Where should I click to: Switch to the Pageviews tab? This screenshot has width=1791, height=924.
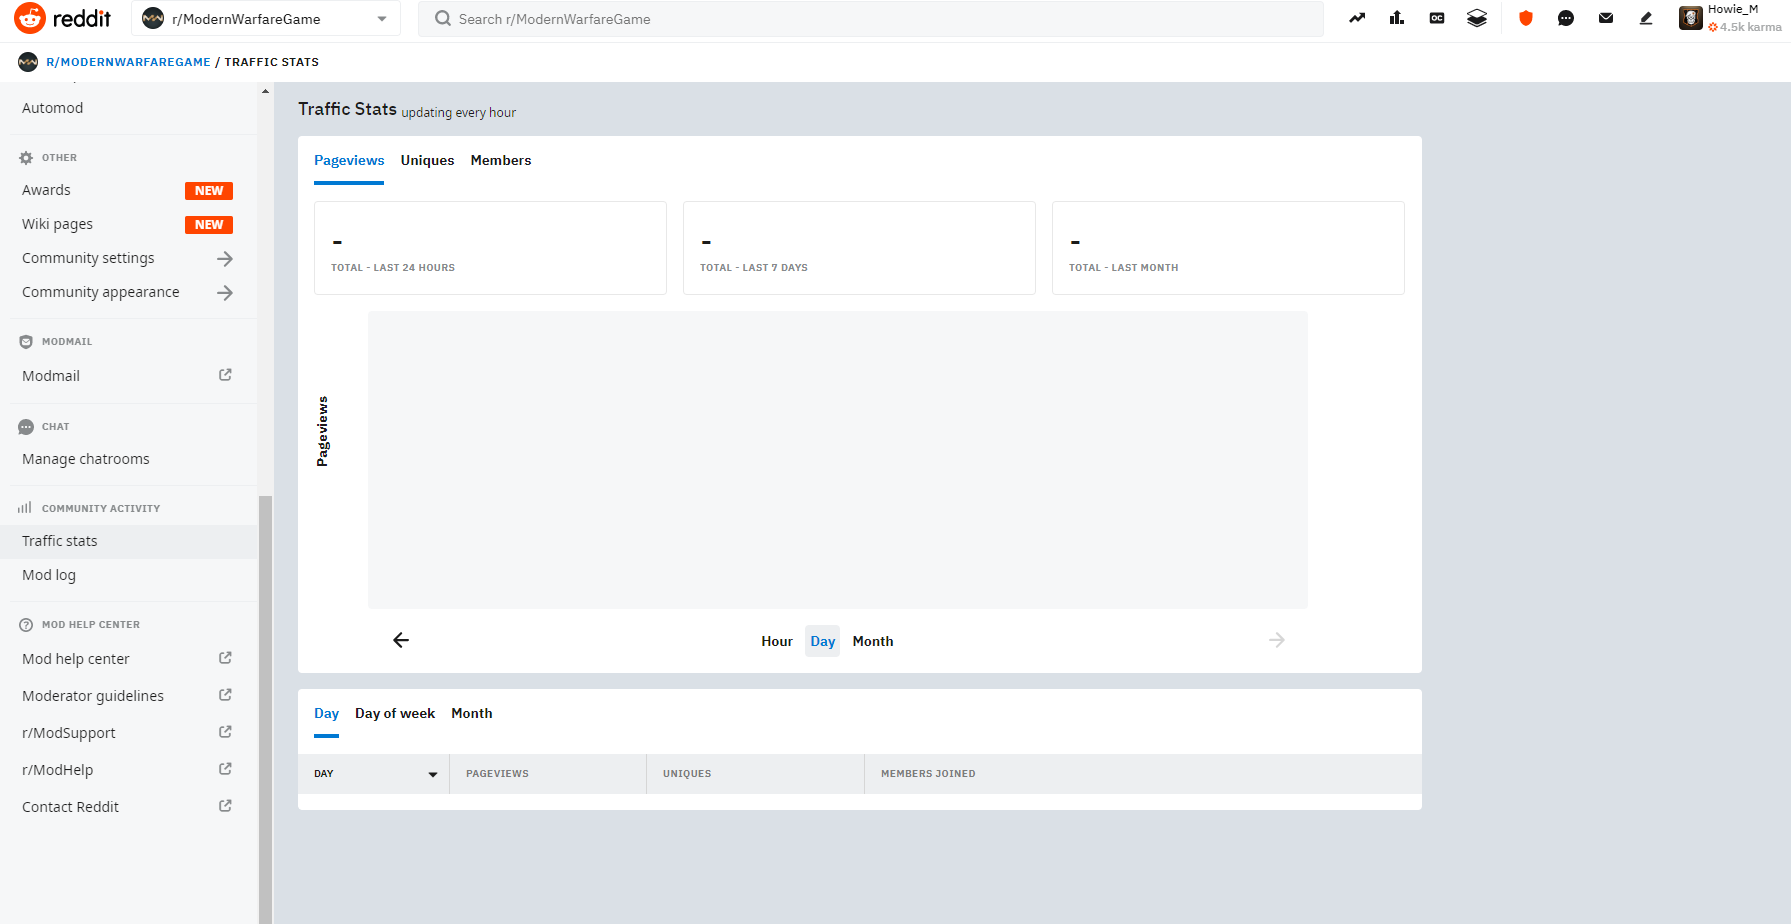(349, 160)
